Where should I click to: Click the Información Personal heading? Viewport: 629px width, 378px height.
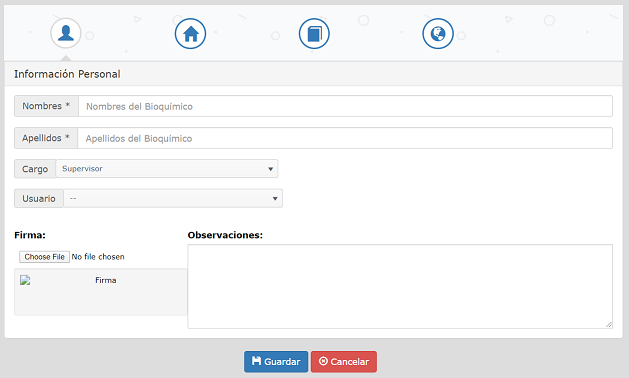point(67,74)
